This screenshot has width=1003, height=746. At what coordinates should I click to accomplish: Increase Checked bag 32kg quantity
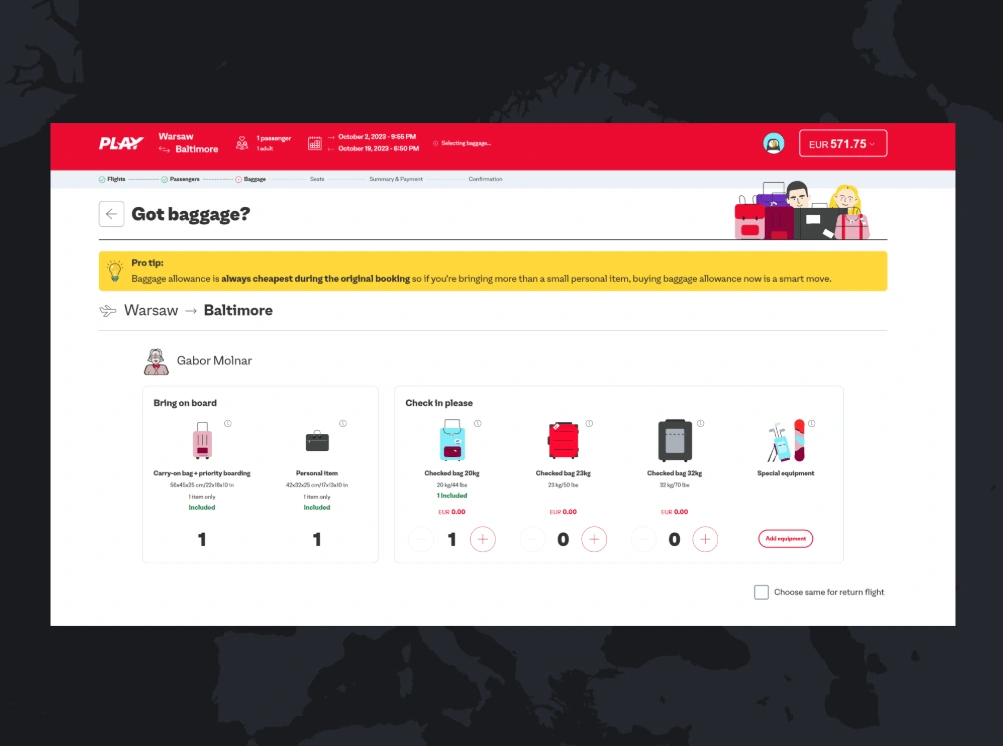point(706,539)
